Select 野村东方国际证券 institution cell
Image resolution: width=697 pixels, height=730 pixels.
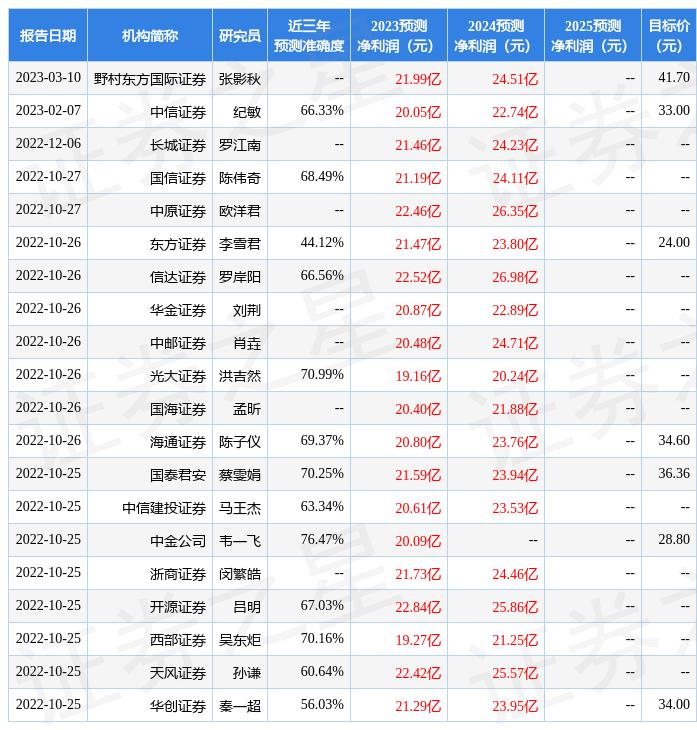point(150,79)
